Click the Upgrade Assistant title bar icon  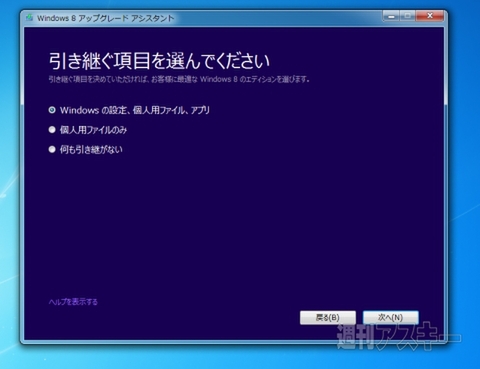pos(30,18)
